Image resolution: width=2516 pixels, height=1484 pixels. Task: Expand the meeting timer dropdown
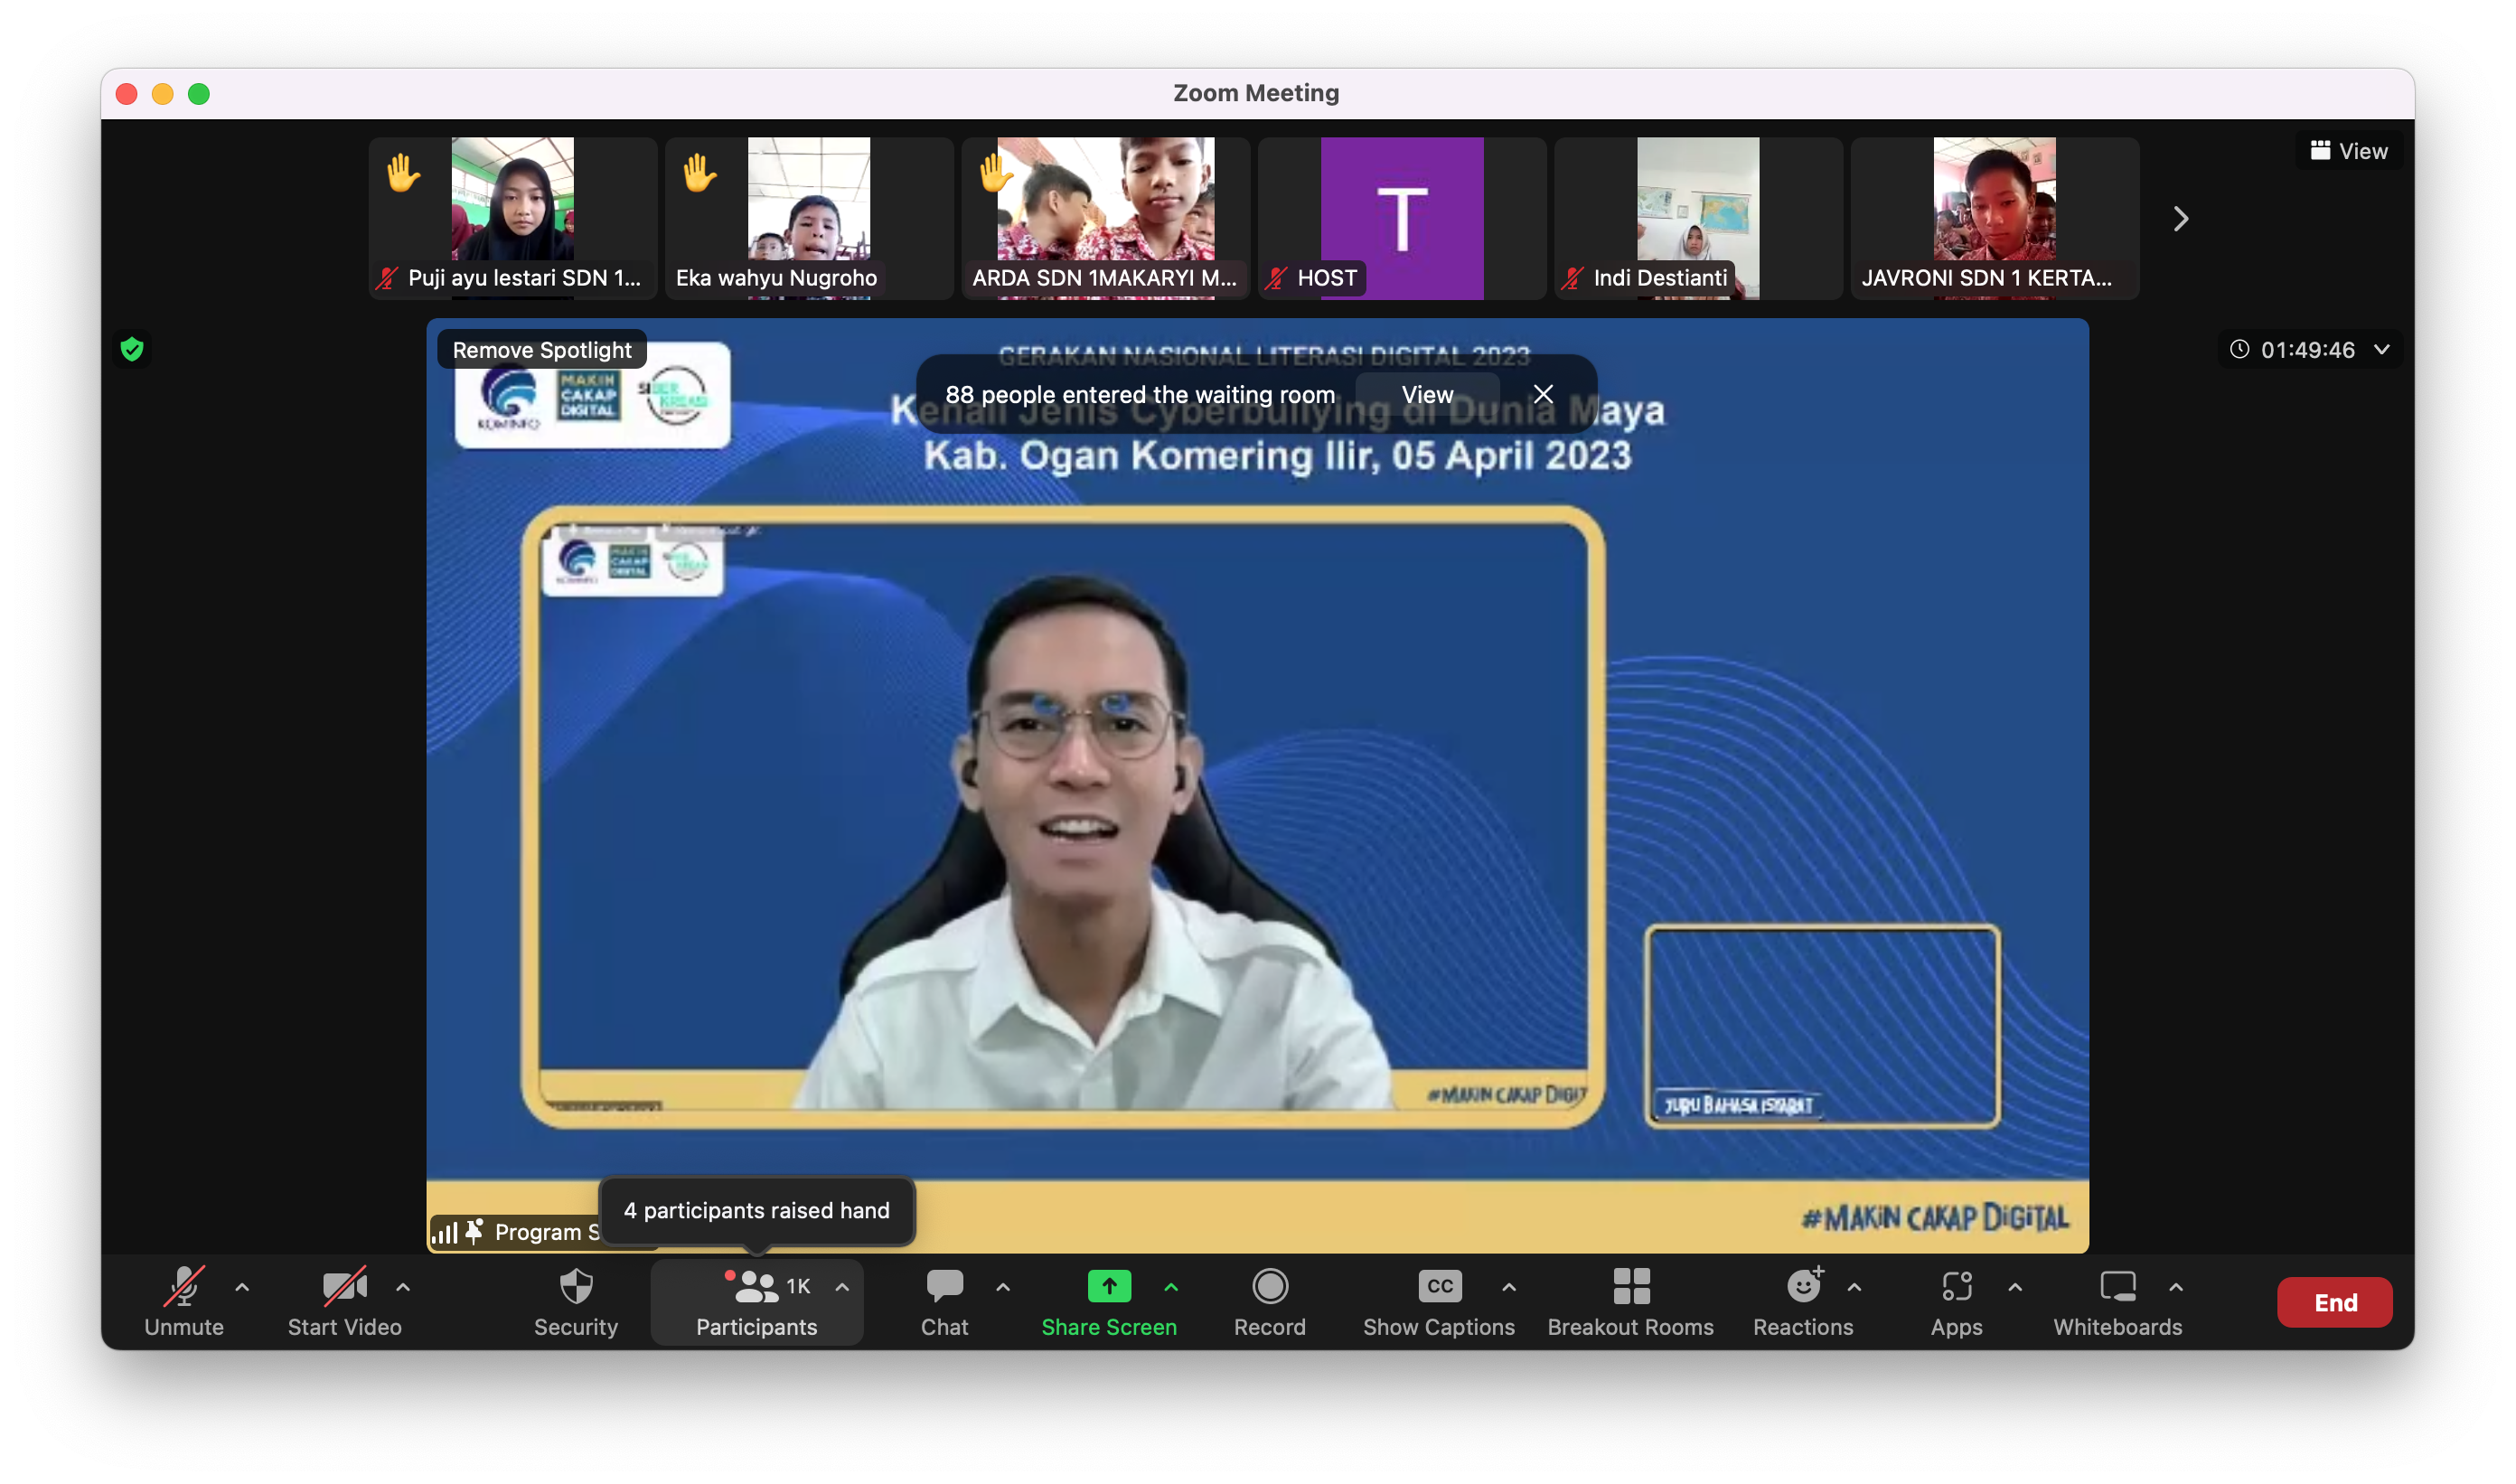[2382, 349]
